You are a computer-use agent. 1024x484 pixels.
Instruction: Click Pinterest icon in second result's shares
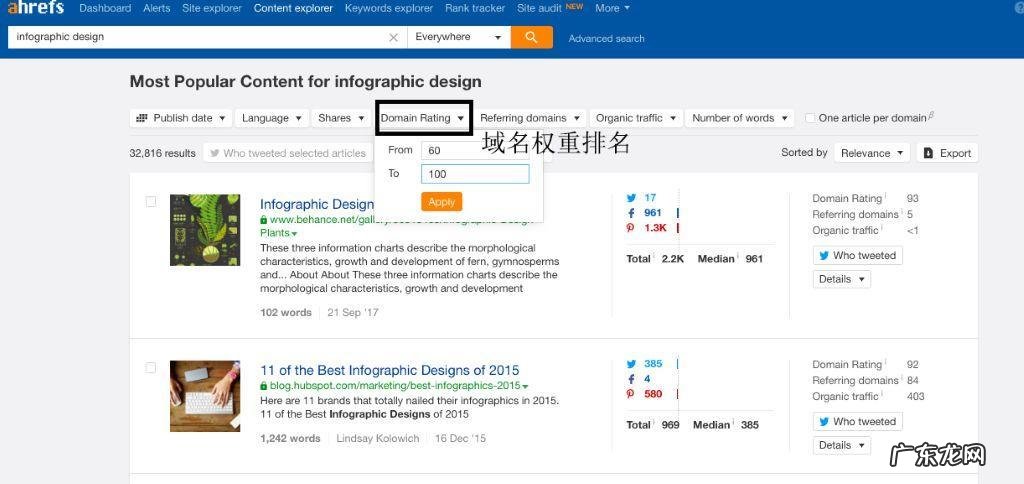click(631, 394)
